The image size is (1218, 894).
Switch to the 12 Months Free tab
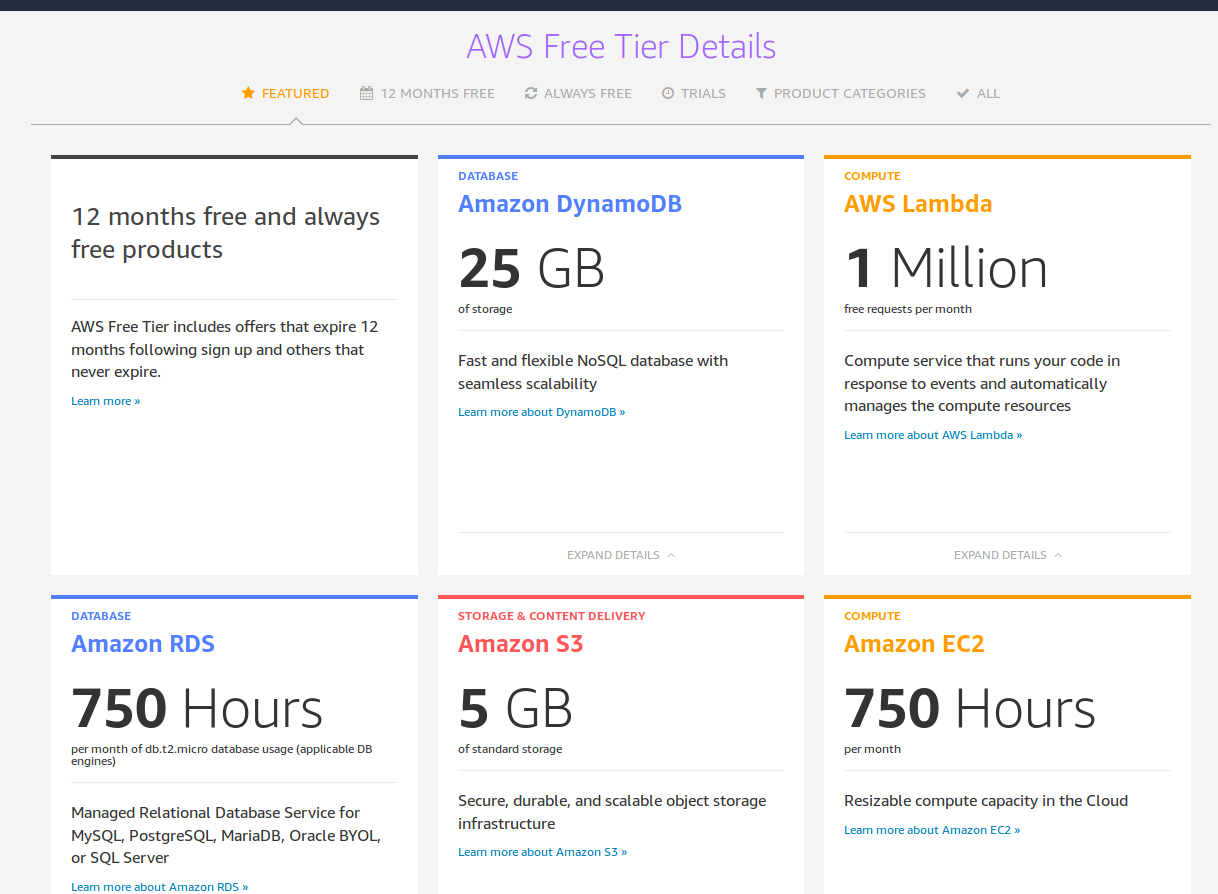(437, 93)
